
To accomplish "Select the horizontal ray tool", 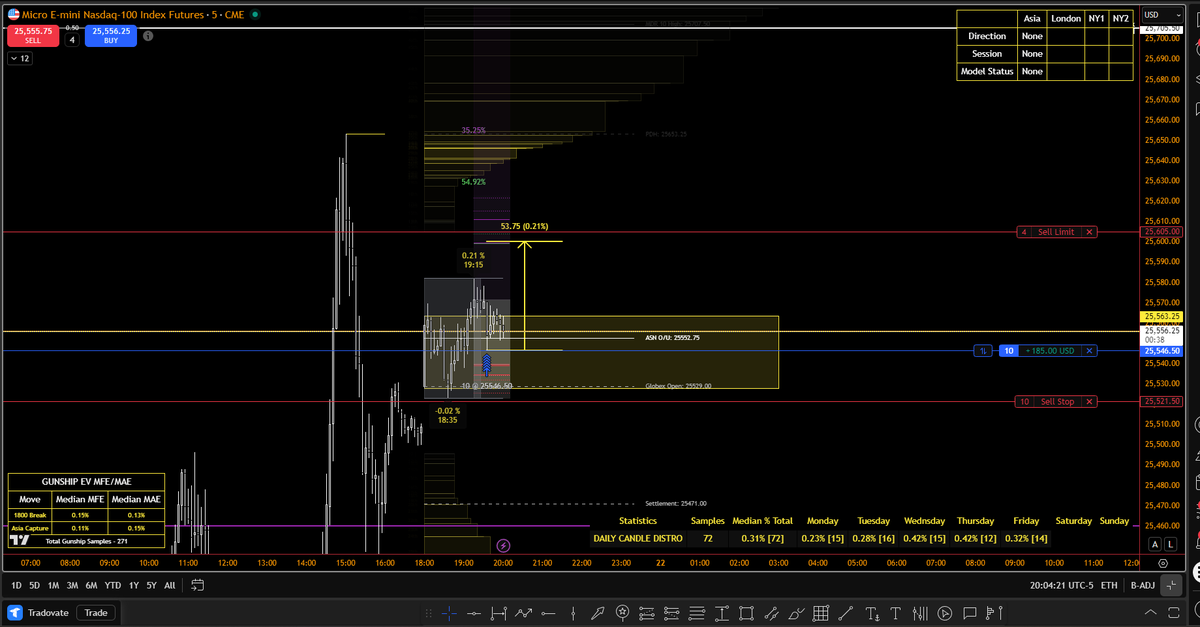I will [548, 613].
